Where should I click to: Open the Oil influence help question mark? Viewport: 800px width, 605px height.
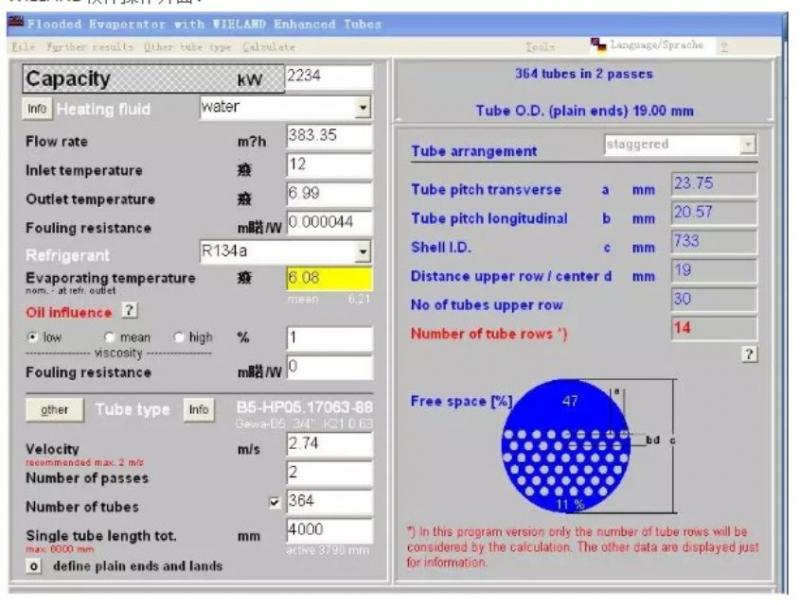[x=130, y=310]
